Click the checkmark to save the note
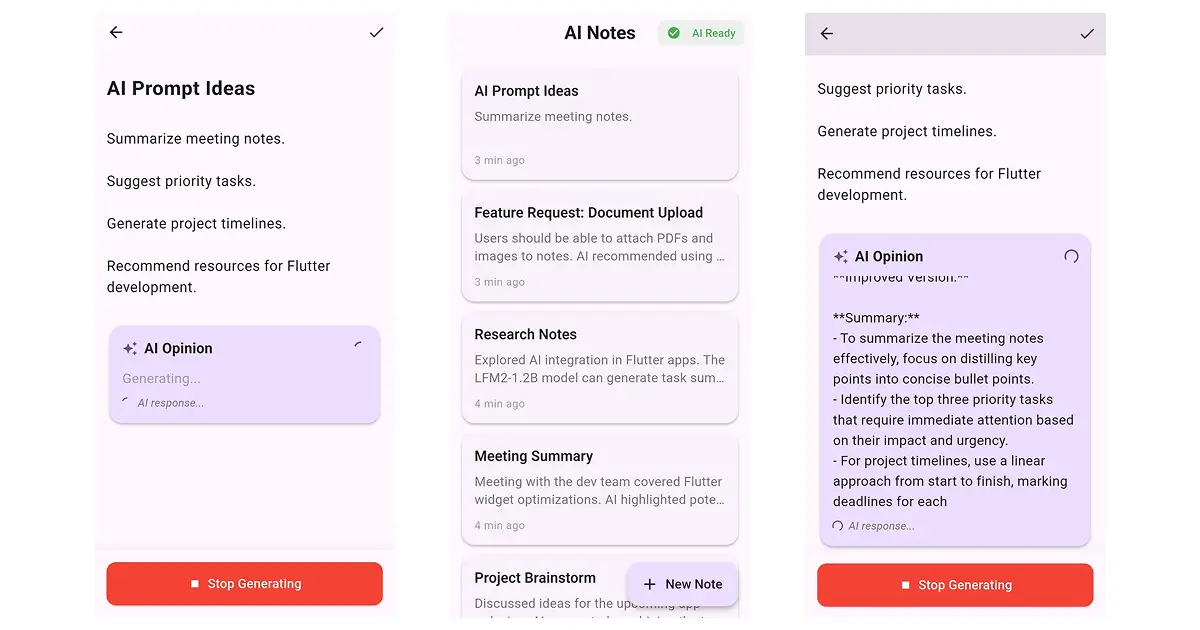Screen dimensions: 1200x630 376,32
